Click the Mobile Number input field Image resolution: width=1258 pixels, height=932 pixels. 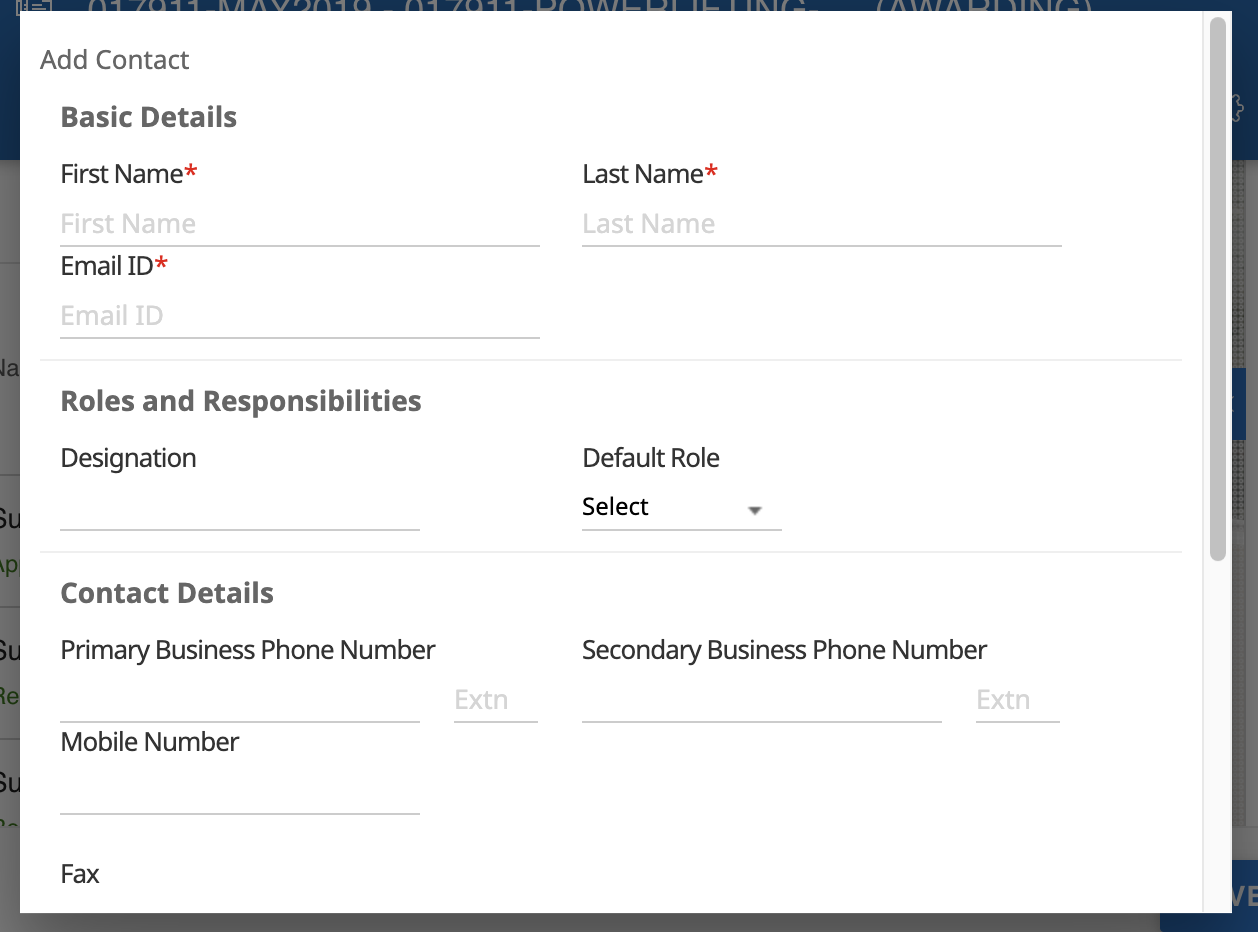point(239,792)
